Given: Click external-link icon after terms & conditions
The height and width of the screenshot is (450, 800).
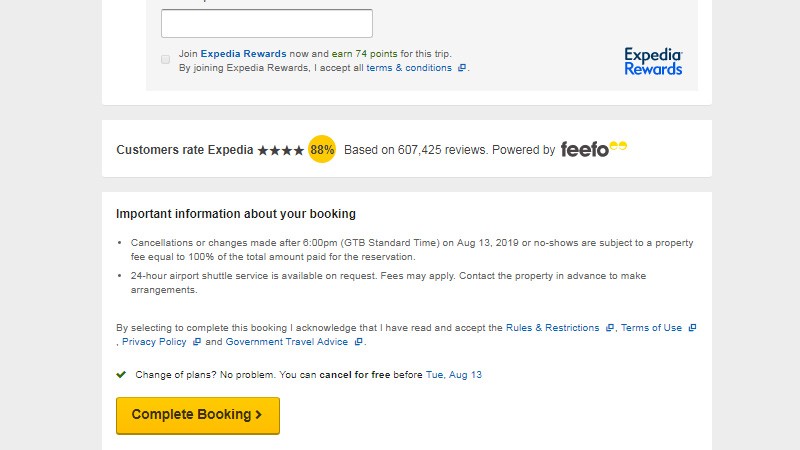Looking at the screenshot, I should pos(462,69).
